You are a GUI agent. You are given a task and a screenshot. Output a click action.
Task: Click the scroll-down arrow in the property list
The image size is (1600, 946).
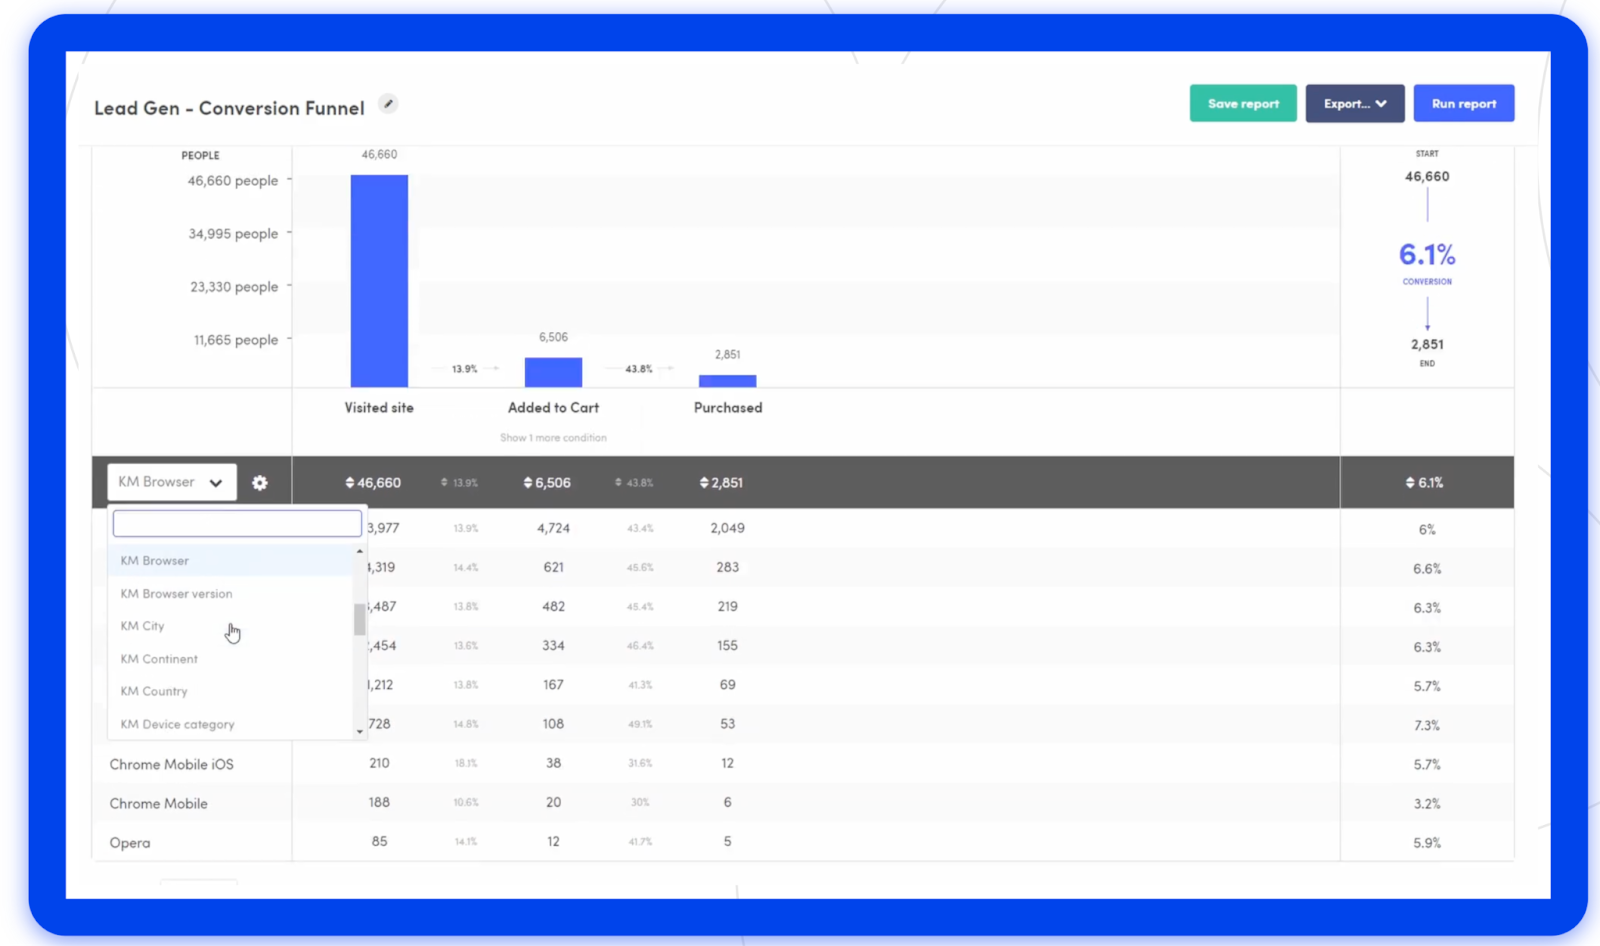point(359,731)
